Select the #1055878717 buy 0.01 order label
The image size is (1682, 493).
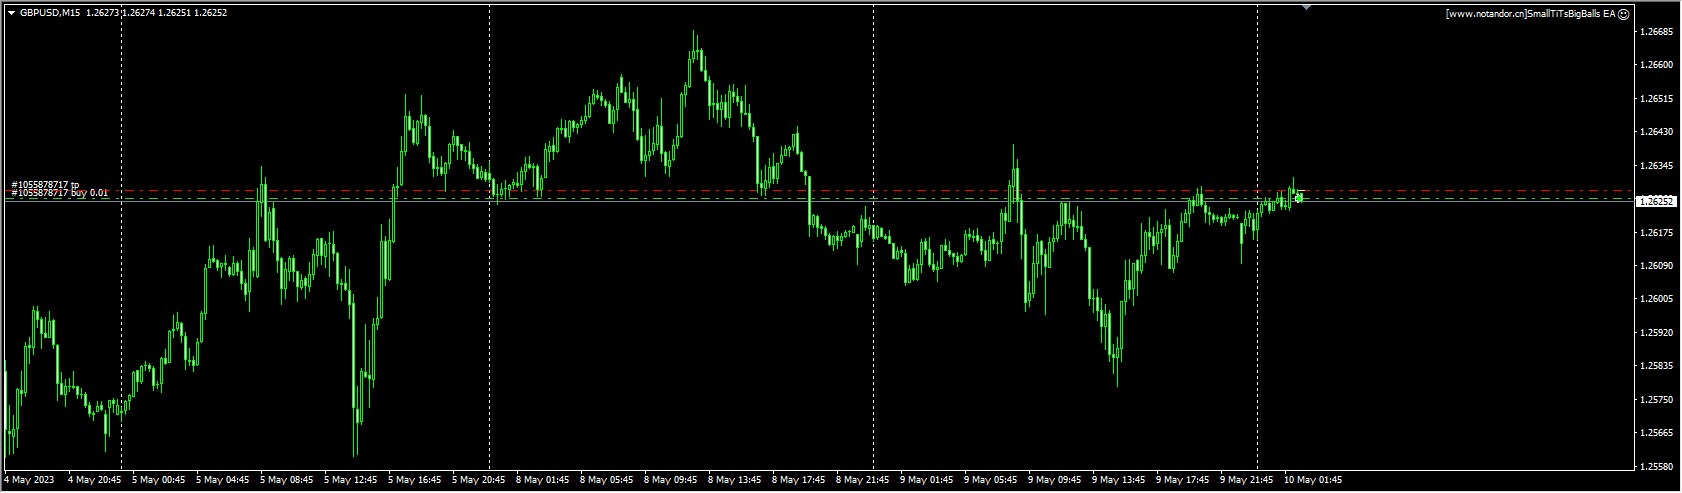tap(60, 193)
